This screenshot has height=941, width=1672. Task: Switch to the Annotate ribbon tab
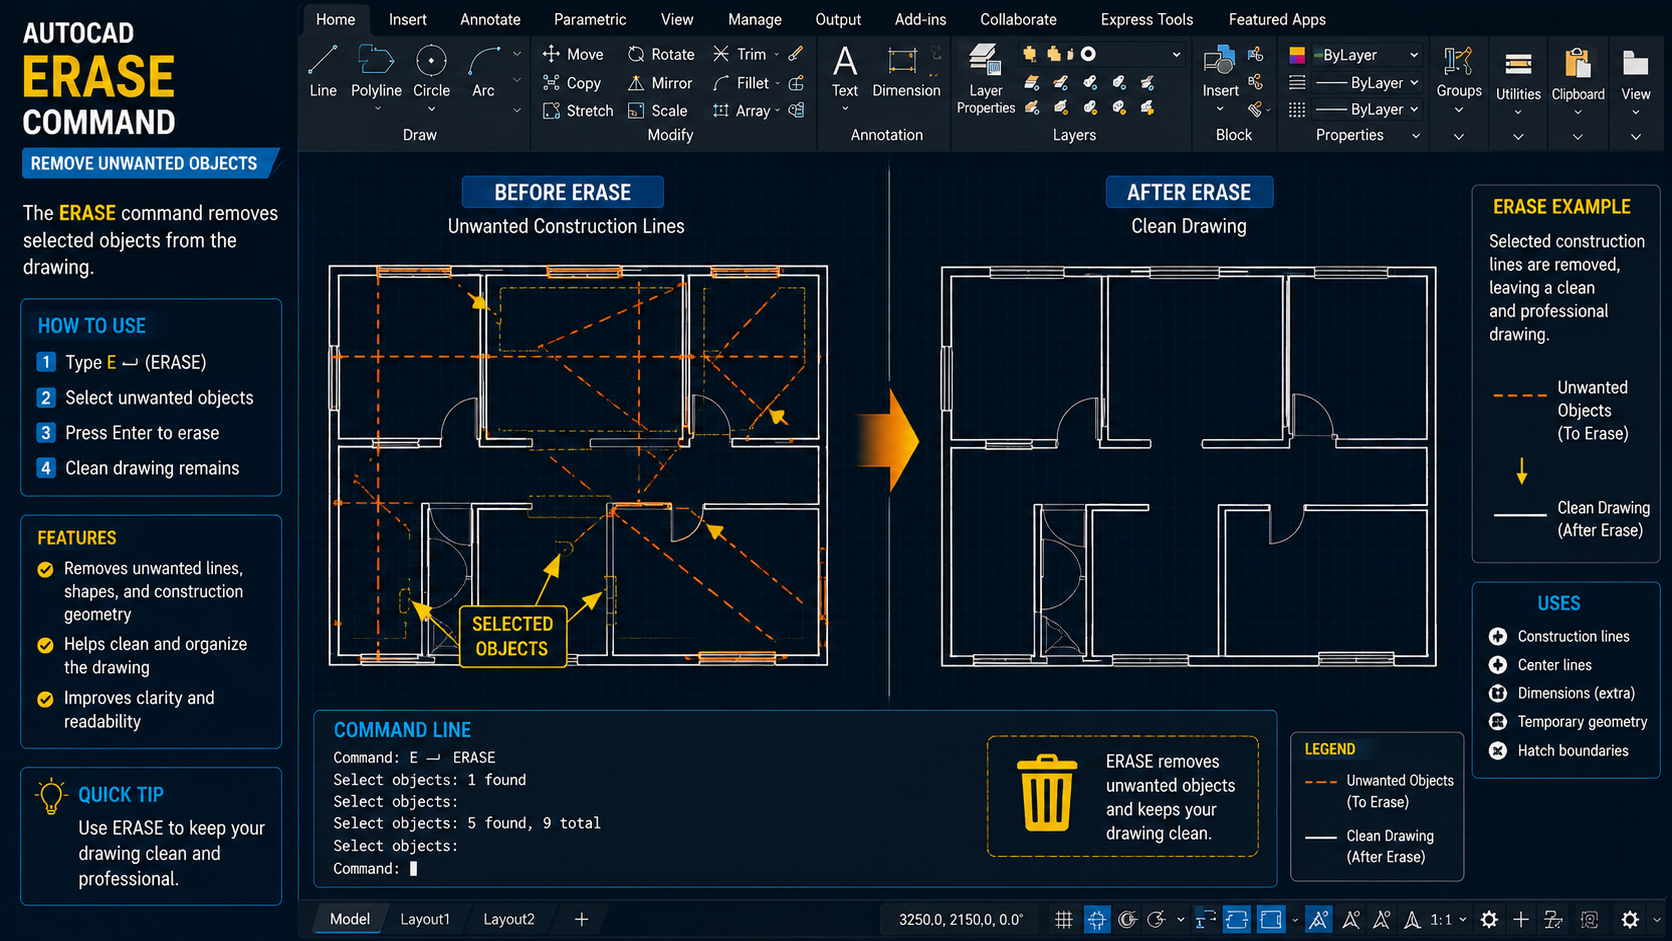click(x=490, y=19)
